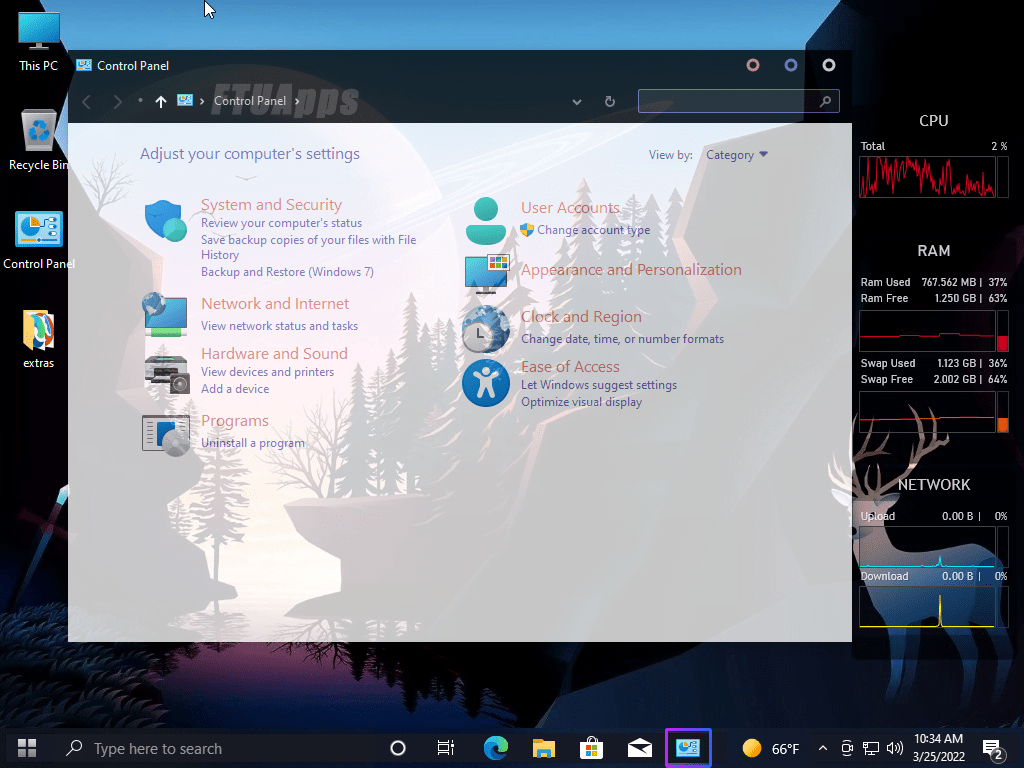The image size is (1024, 768).
Task: Expand the root breadcrumb chevron before Control Panel
Action: pyautogui.click(x=202, y=101)
